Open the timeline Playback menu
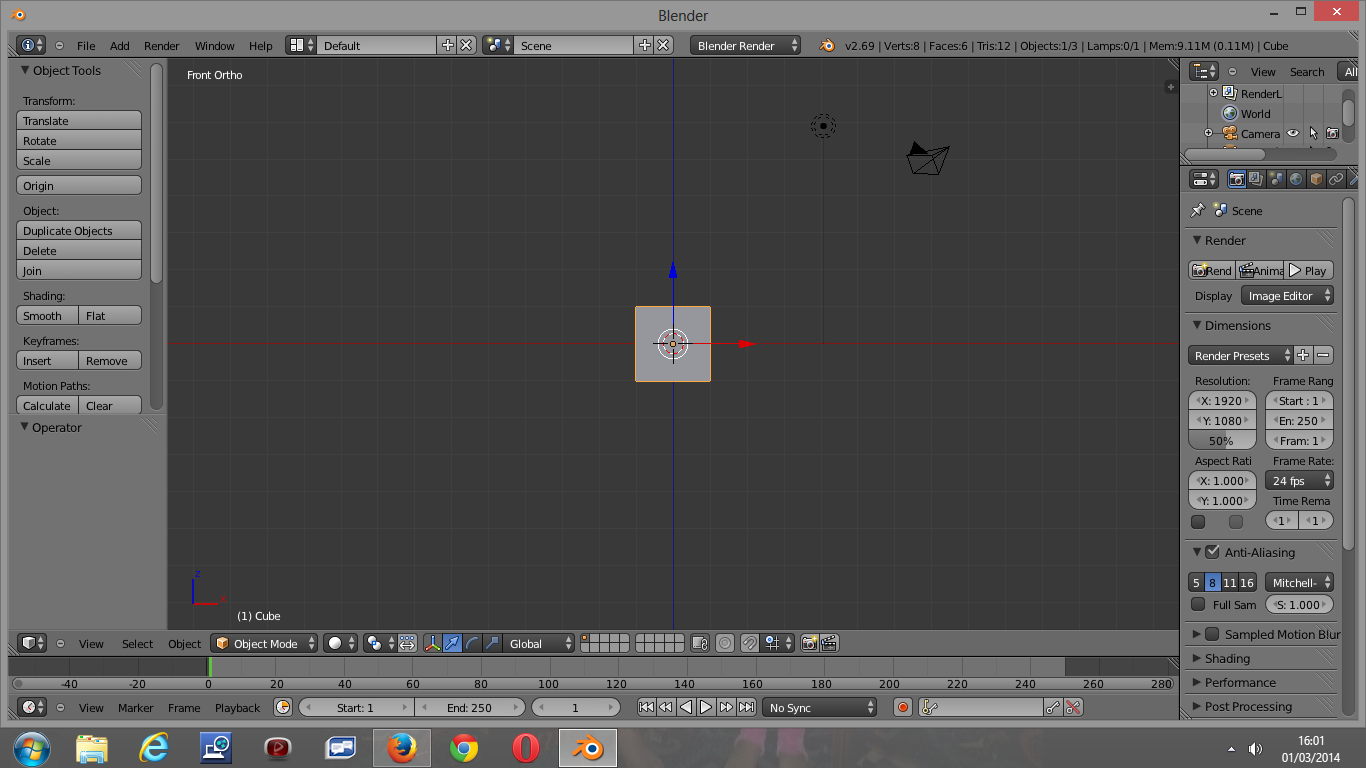Viewport: 1366px width, 768px height. pyautogui.click(x=237, y=707)
